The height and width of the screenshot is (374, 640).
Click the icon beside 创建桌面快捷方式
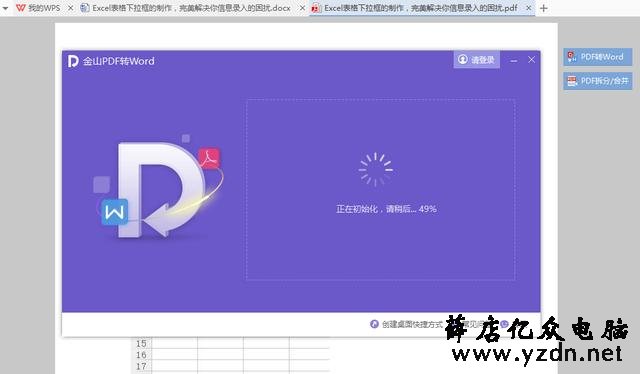coord(374,324)
